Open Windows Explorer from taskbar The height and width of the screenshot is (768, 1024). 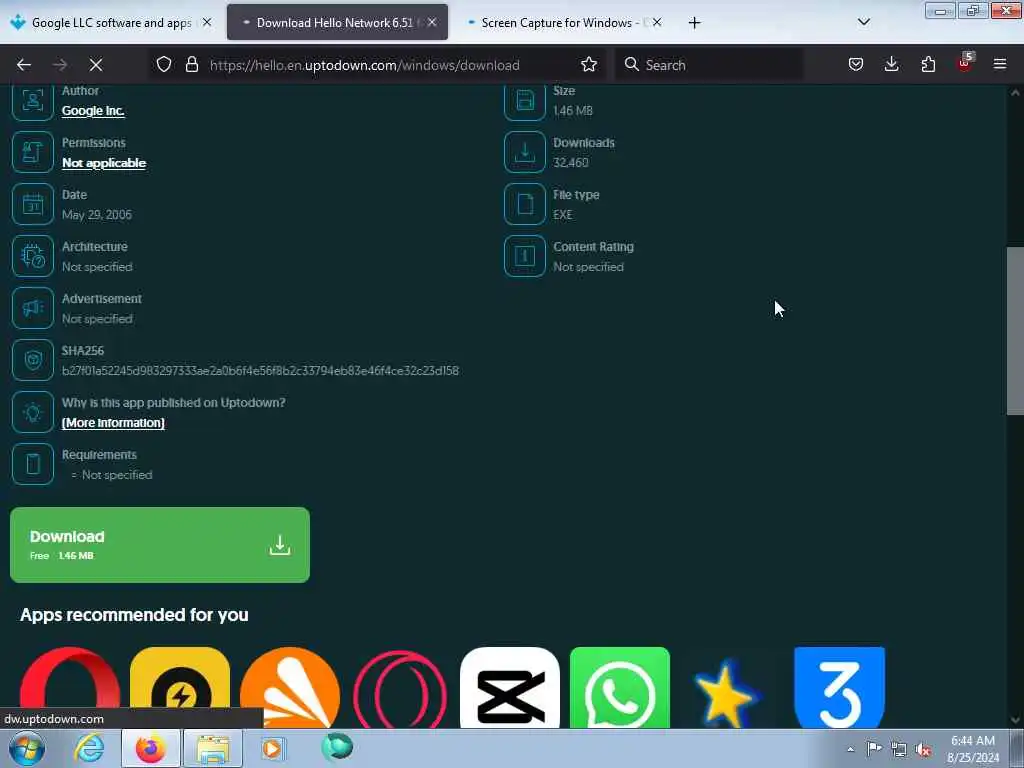[x=213, y=748]
